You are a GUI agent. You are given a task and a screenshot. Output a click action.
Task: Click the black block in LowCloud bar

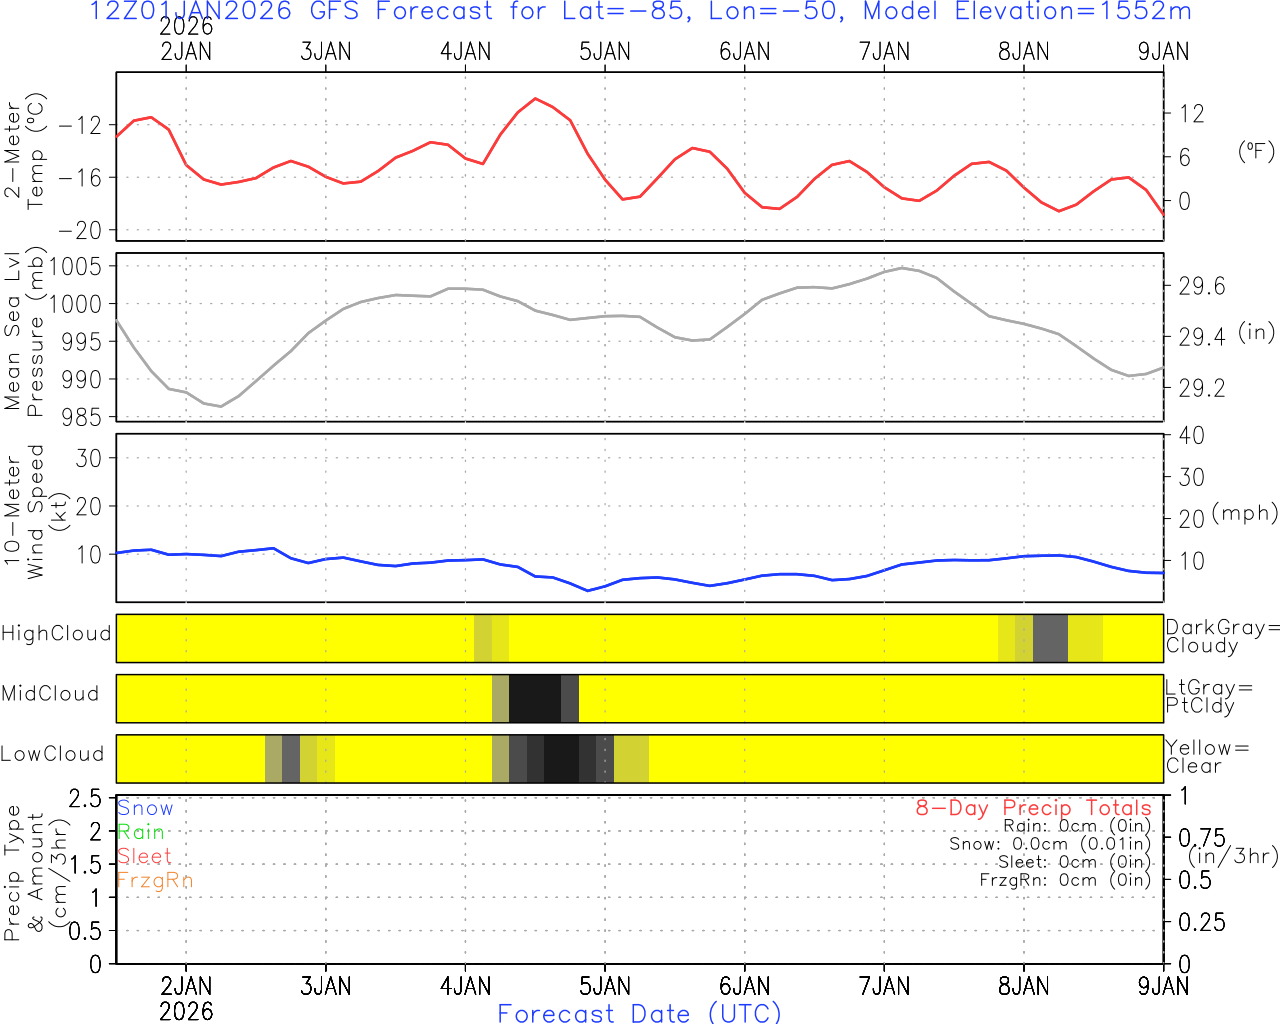coord(561,759)
